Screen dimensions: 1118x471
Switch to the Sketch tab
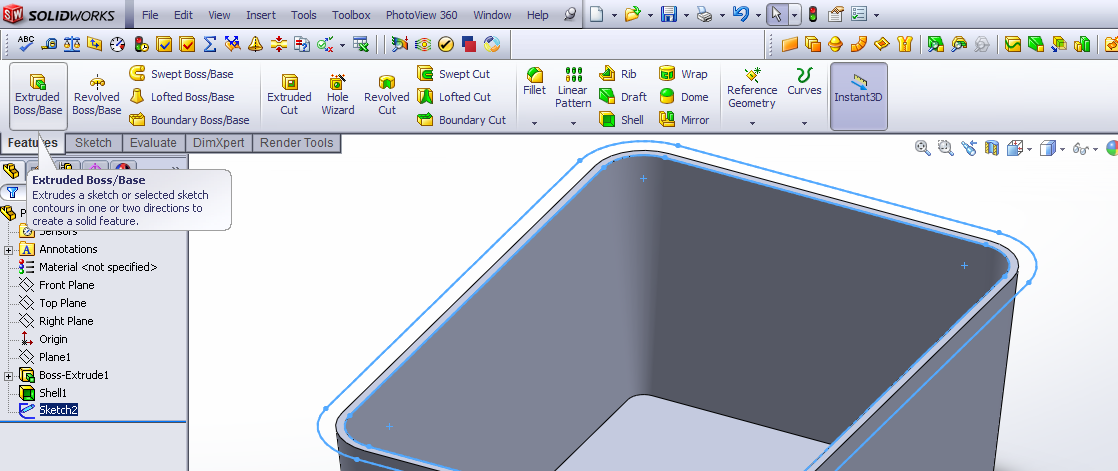[93, 143]
